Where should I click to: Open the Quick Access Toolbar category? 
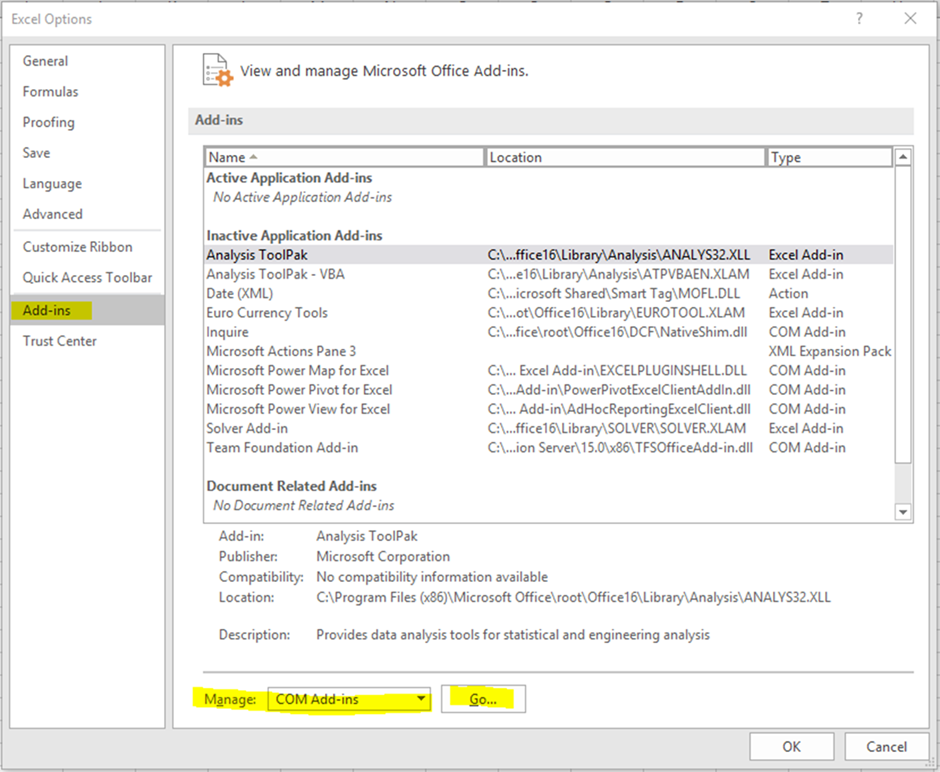tap(88, 278)
